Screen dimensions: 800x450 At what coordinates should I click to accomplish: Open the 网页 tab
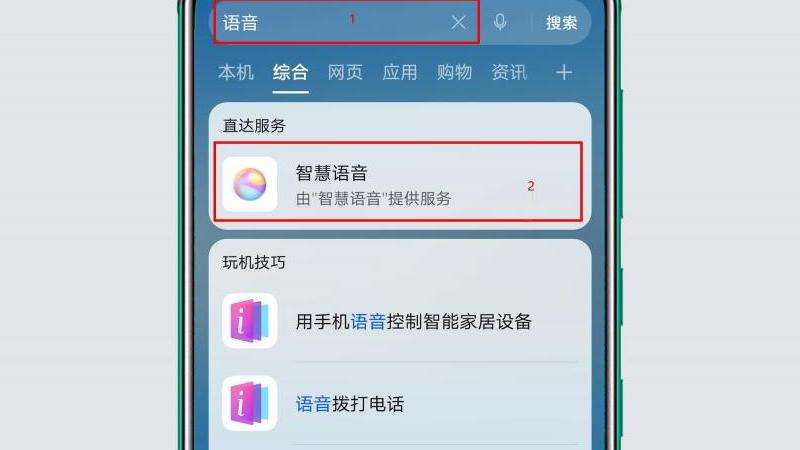(345, 72)
